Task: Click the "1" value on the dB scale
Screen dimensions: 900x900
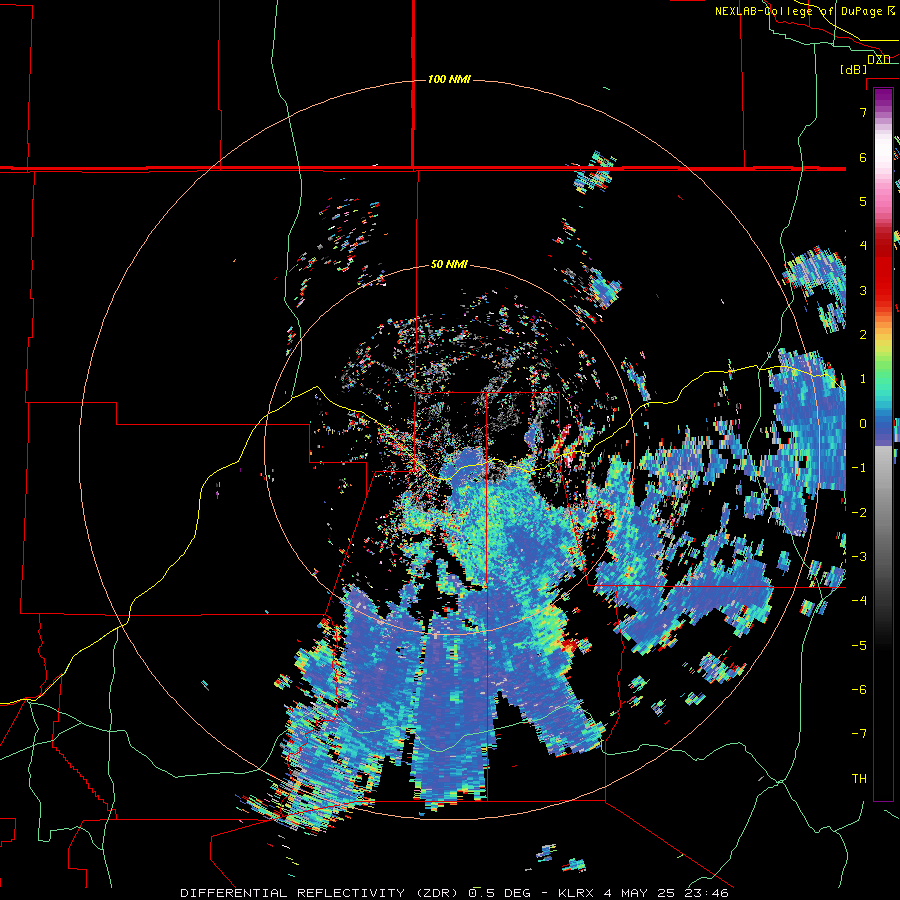Action: coord(863,379)
